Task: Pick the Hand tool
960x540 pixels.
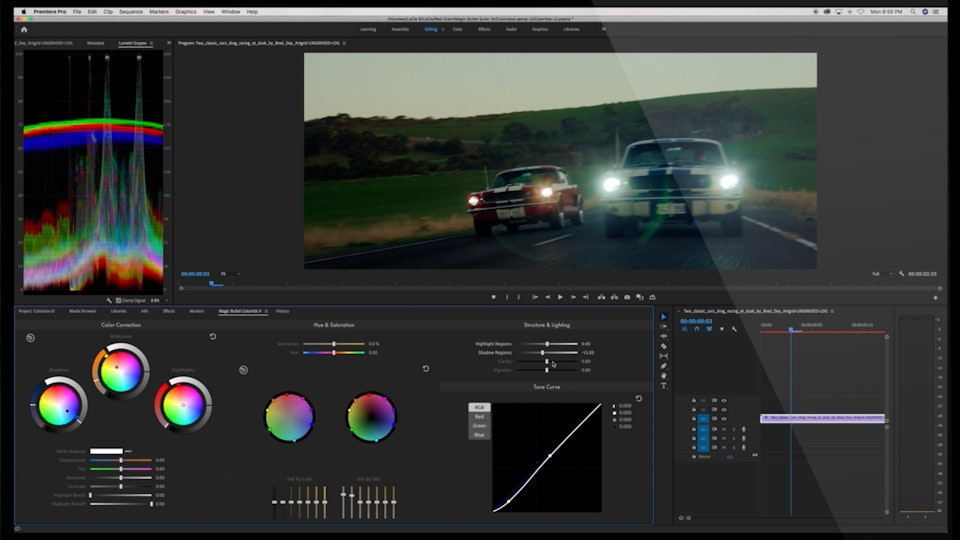Action: (664, 375)
